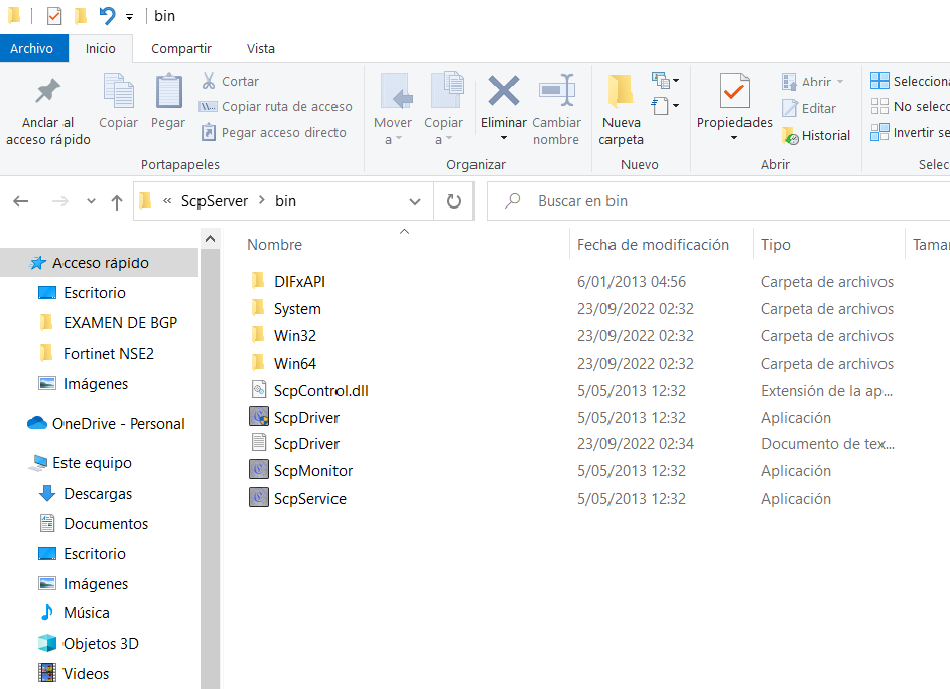
Task: Switch to the Compartir tab
Action: click(181, 48)
